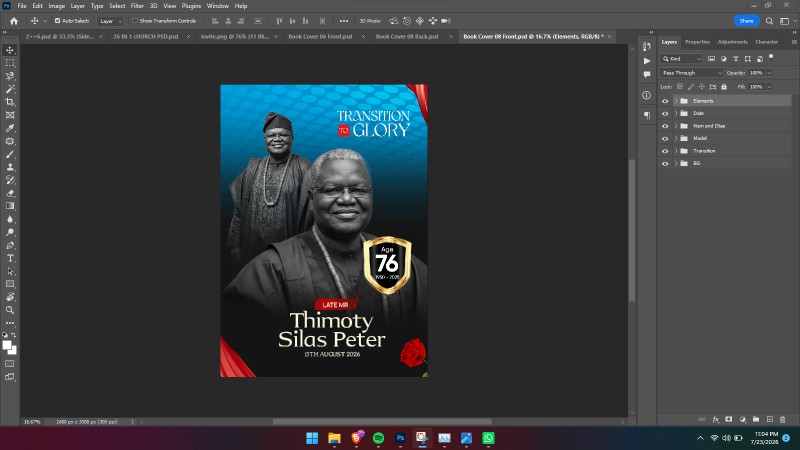The image size is (800, 450).
Task: Create a new group folder icon
Action: click(x=756, y=419)
